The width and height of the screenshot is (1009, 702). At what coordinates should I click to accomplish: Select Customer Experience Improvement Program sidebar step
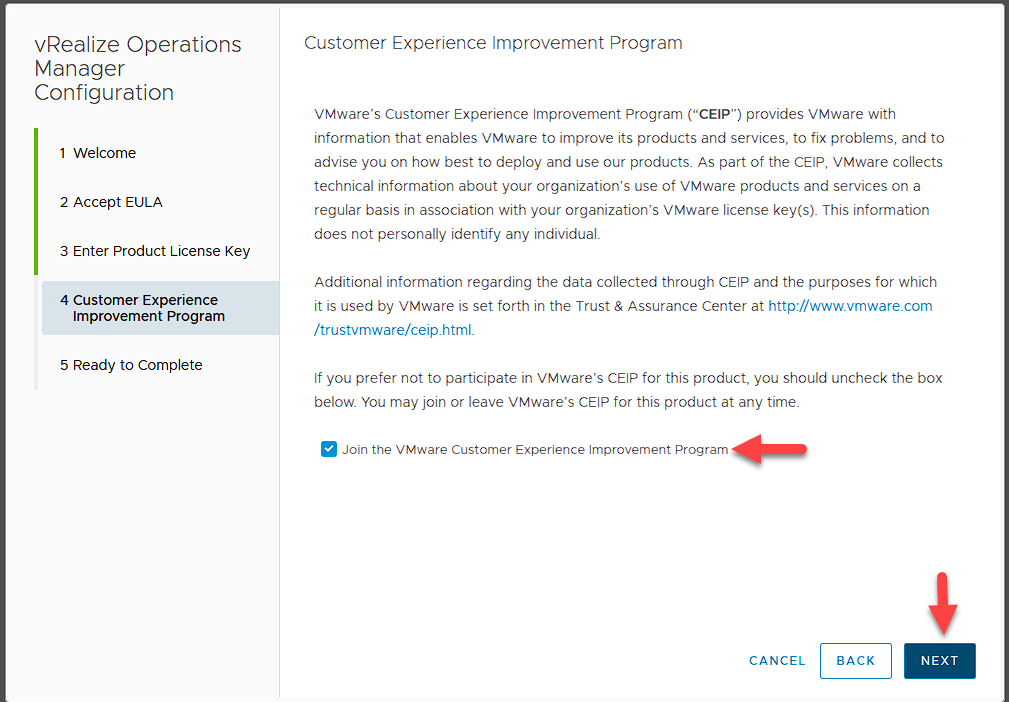(148, 308)
